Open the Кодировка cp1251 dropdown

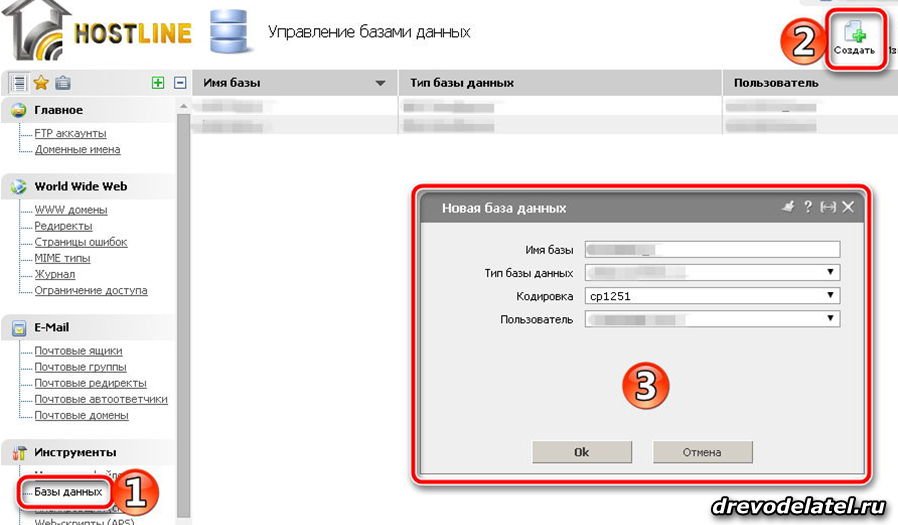tap(829, 296)
